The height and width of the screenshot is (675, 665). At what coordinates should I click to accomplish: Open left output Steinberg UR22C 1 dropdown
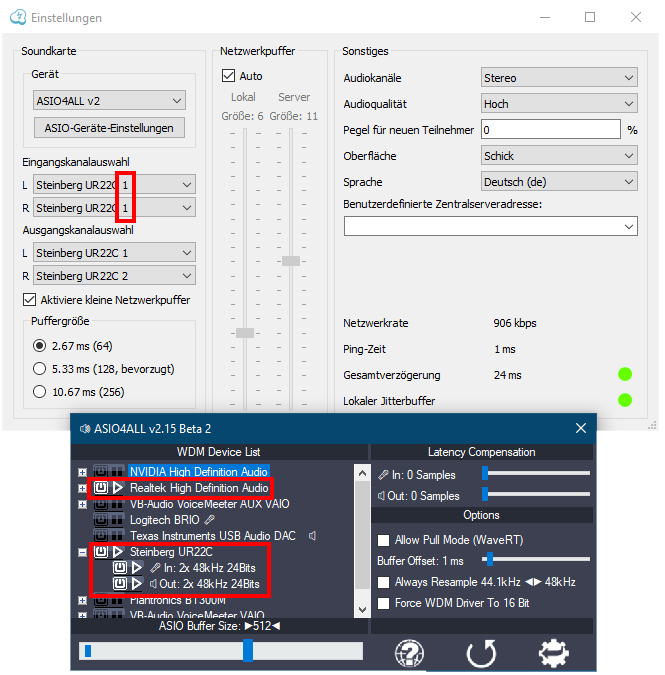pos(114,253)
